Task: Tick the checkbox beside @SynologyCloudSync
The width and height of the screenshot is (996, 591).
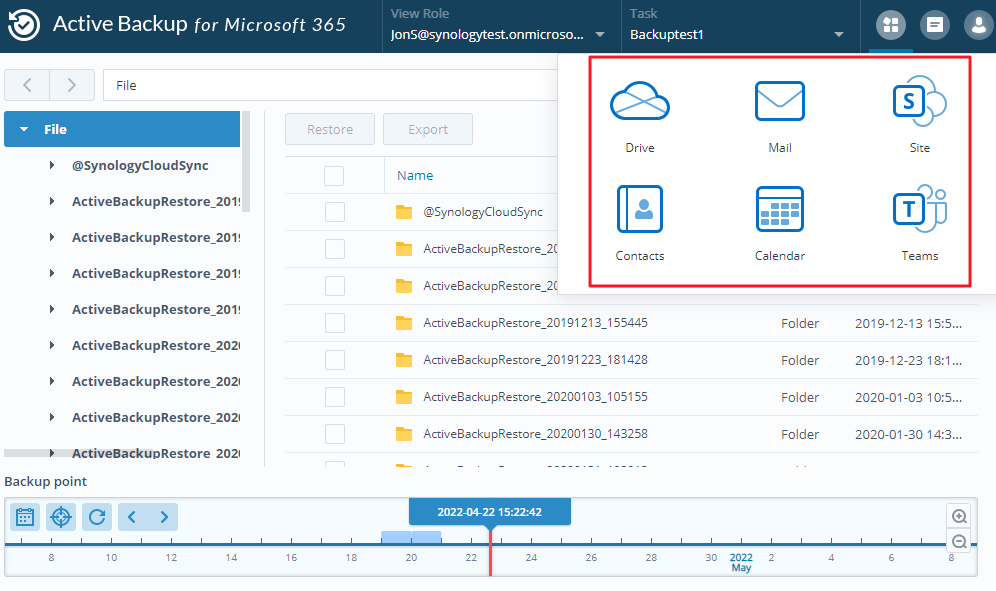Action: coord(335,212)
